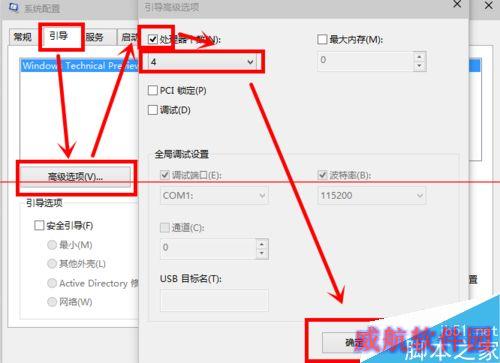Select Windows Technical Preview boot entry

tap(79, 66)
